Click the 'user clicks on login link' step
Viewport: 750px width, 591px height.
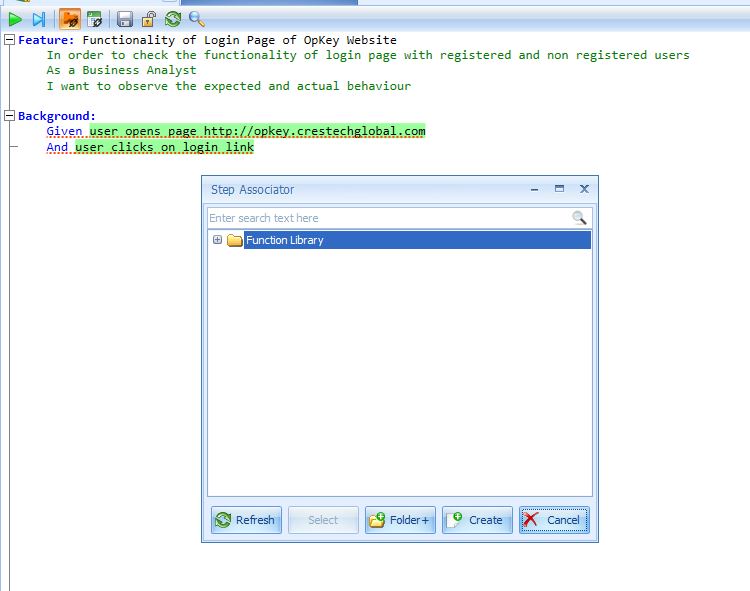(165, 147)
